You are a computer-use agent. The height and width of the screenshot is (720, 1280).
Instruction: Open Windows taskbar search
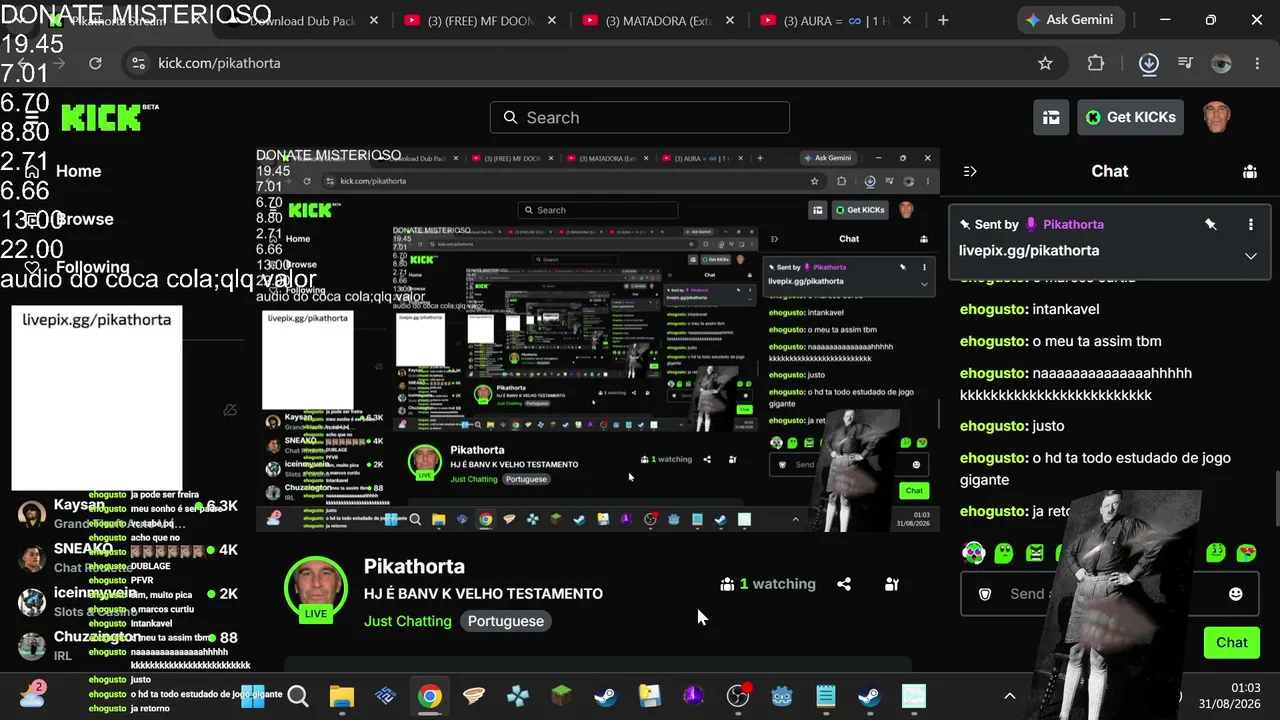pyautogui.click(x=298, y=696)
